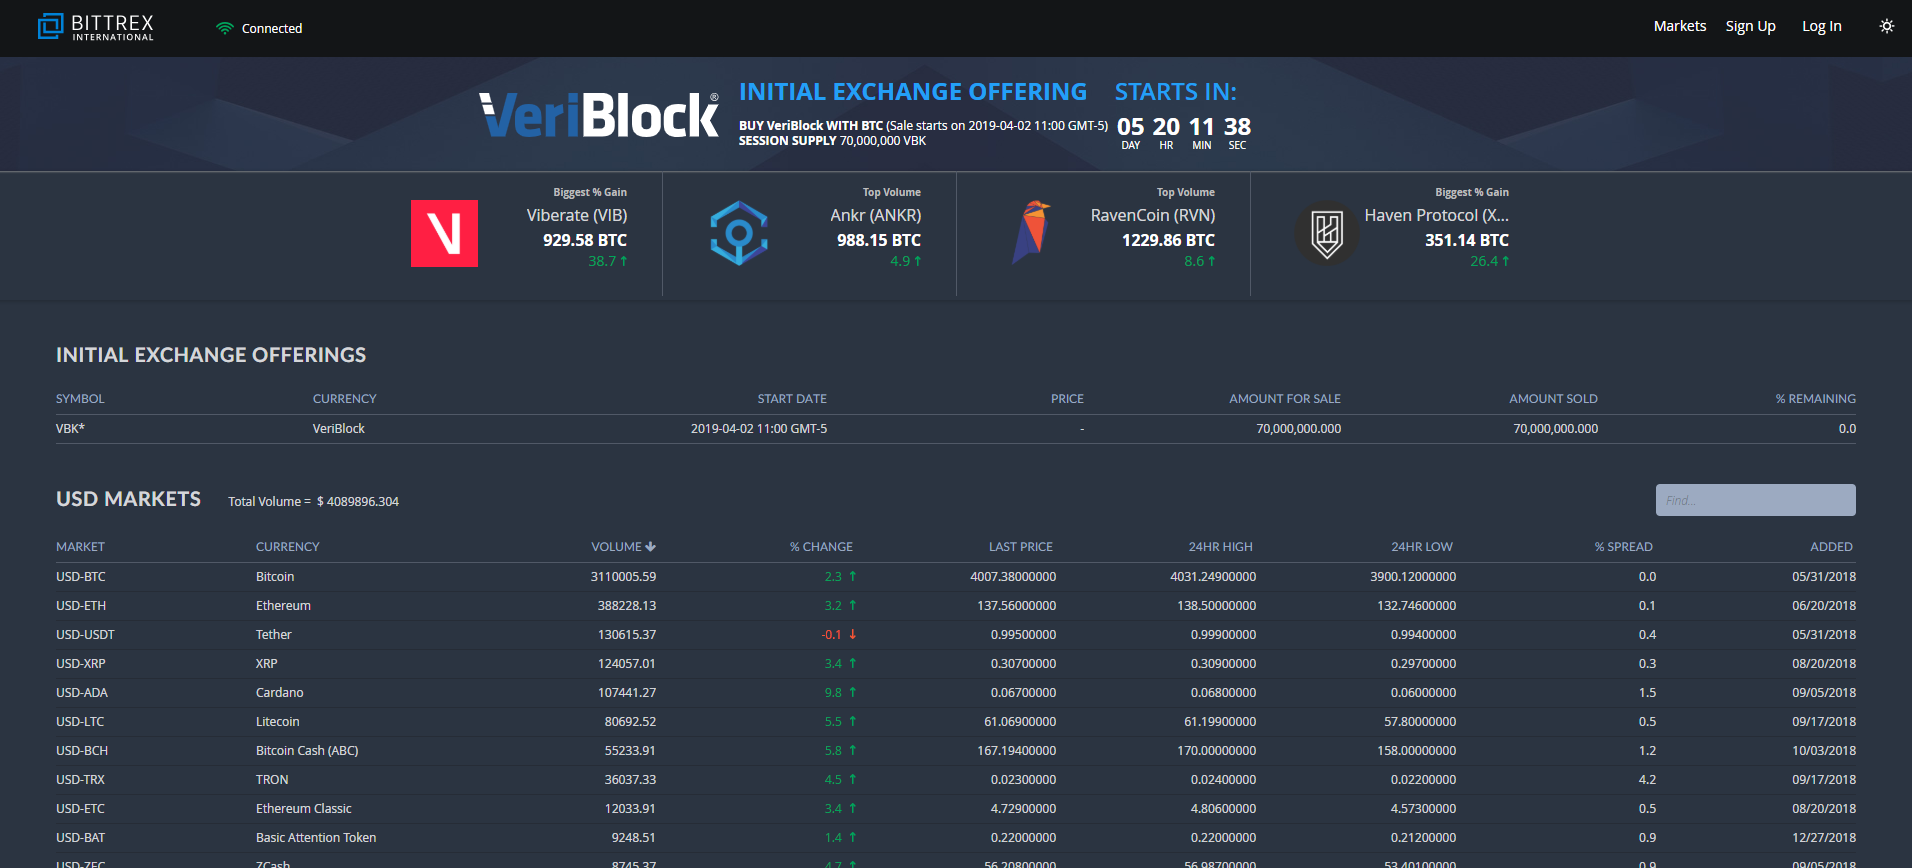Viewport: 1912px width, 868px height.
Task: Open the Viberate (VIB) market
Action: click(577, 216)
